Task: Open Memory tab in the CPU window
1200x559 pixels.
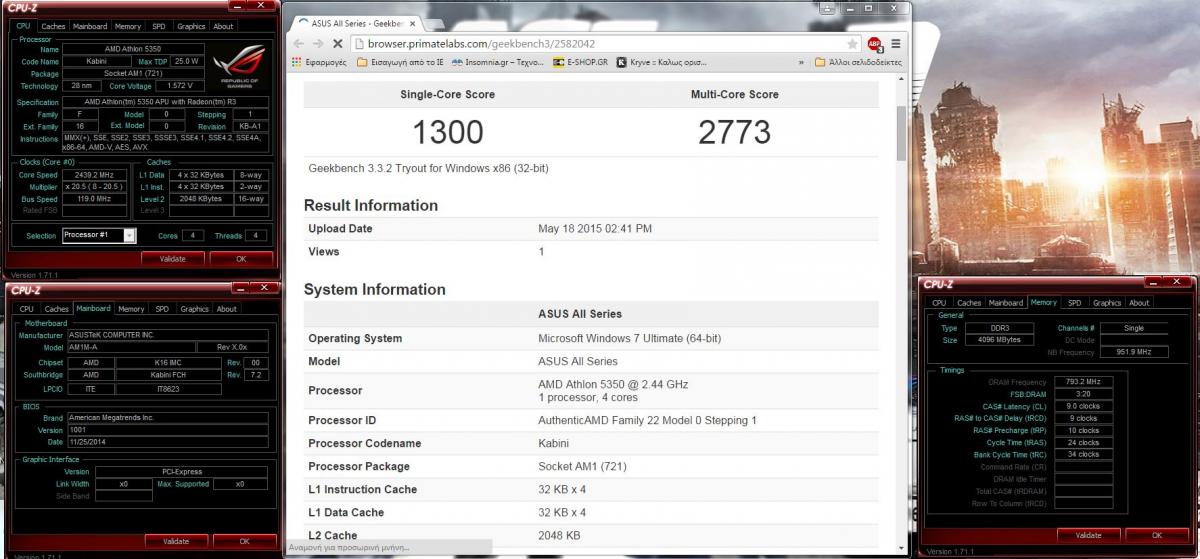Action: click(127, 27)
